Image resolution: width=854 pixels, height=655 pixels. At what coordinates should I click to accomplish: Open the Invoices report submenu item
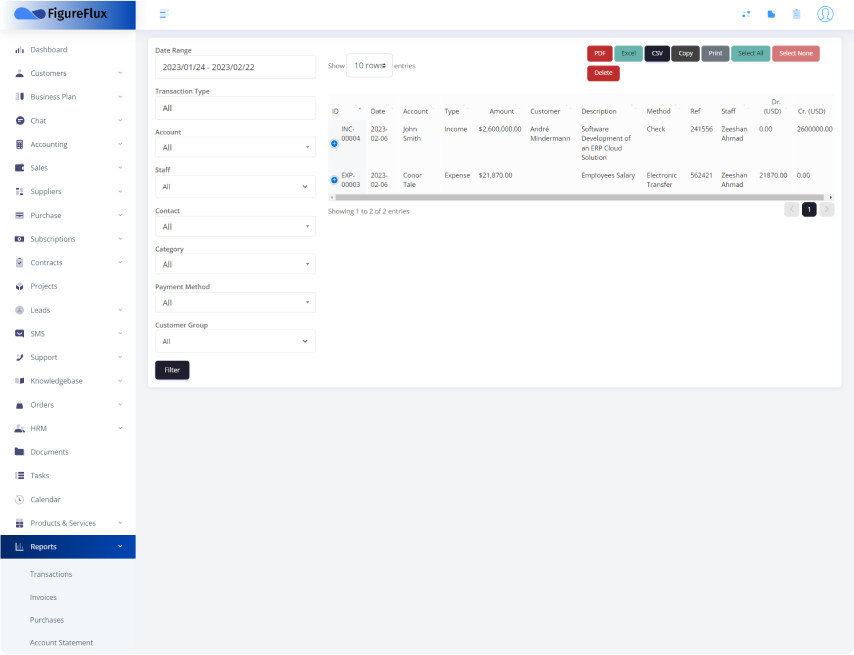tap(43, 597)
